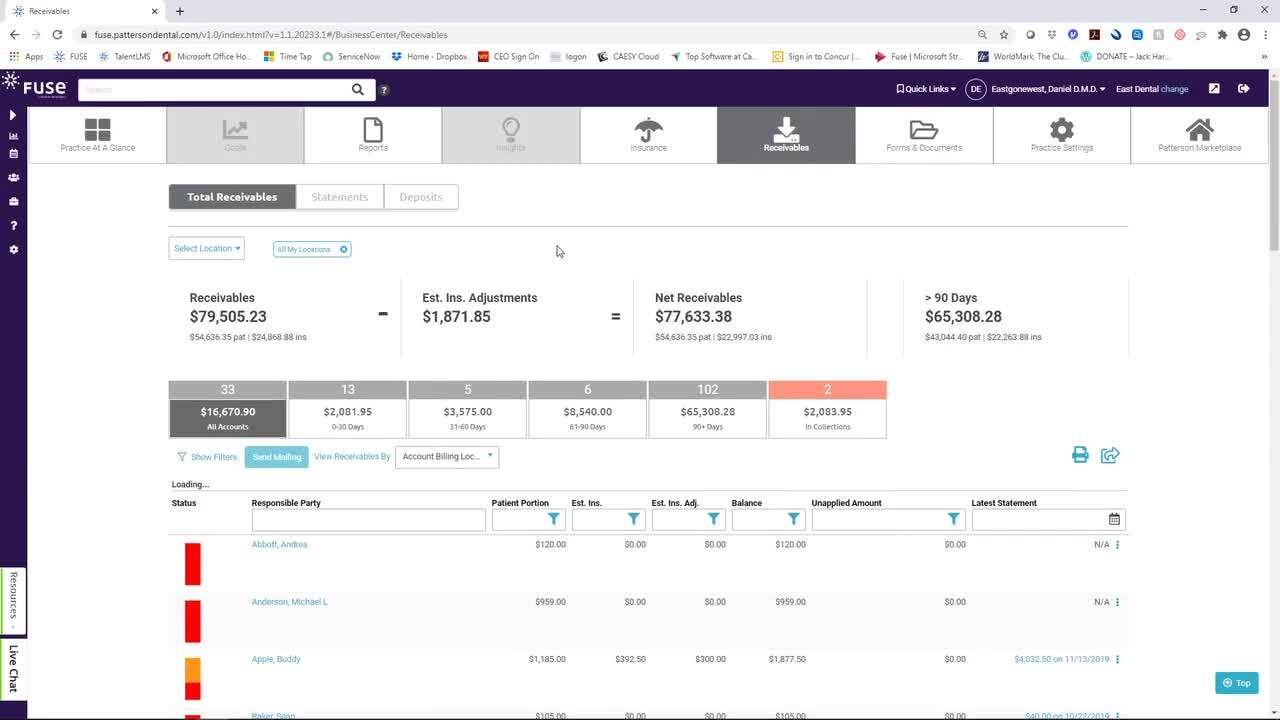The image size is (1280, 720).
Task: Click sidebar briefcase icon
Action: pyautogui.click(x=13, y=201)
